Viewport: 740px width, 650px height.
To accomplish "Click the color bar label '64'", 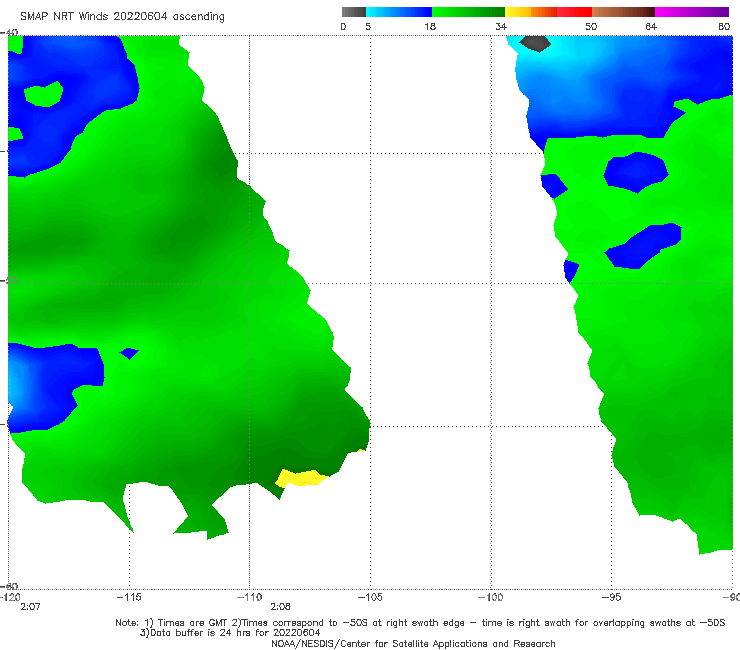I will [651, 26].
